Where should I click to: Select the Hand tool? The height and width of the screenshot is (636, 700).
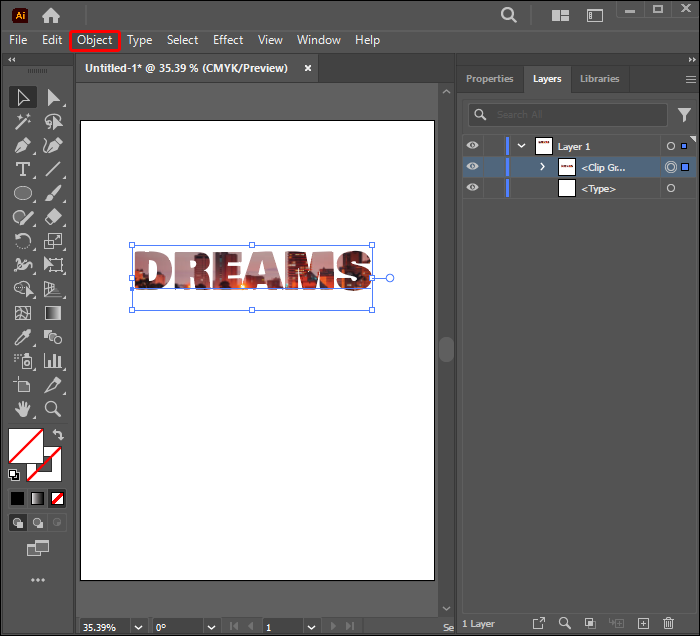(x=23, y=409)
